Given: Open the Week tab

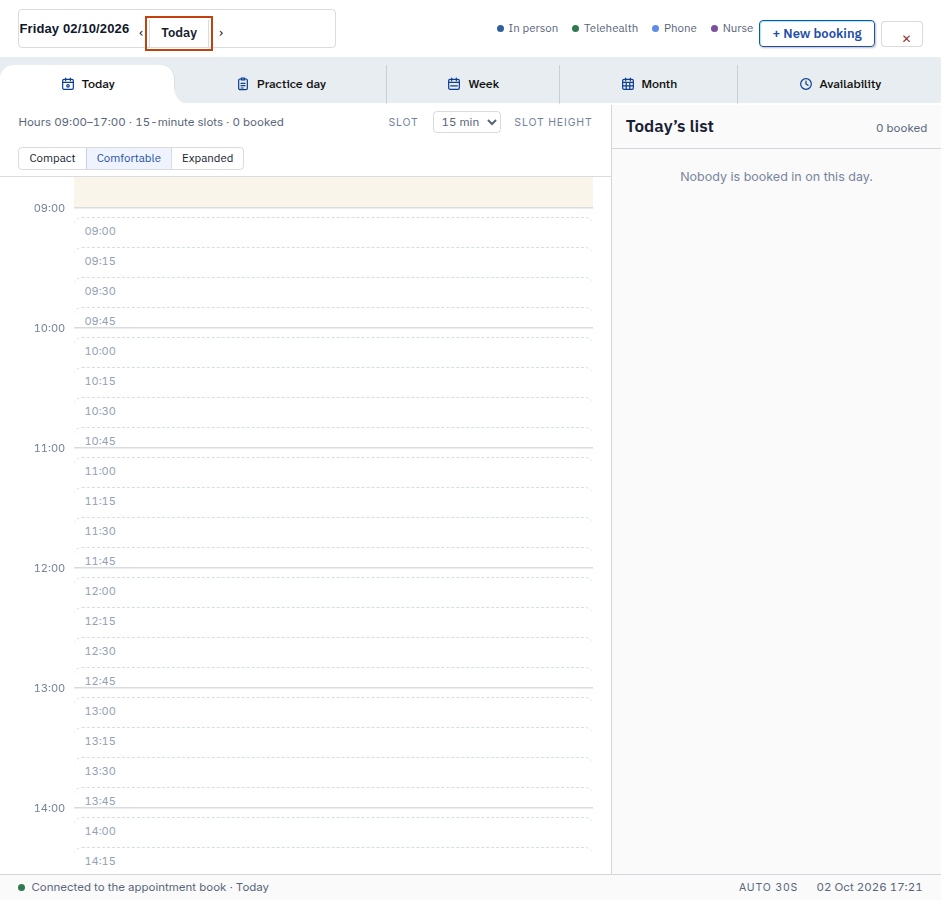Looking at the screenshot, I should click(x=473, y=84).
